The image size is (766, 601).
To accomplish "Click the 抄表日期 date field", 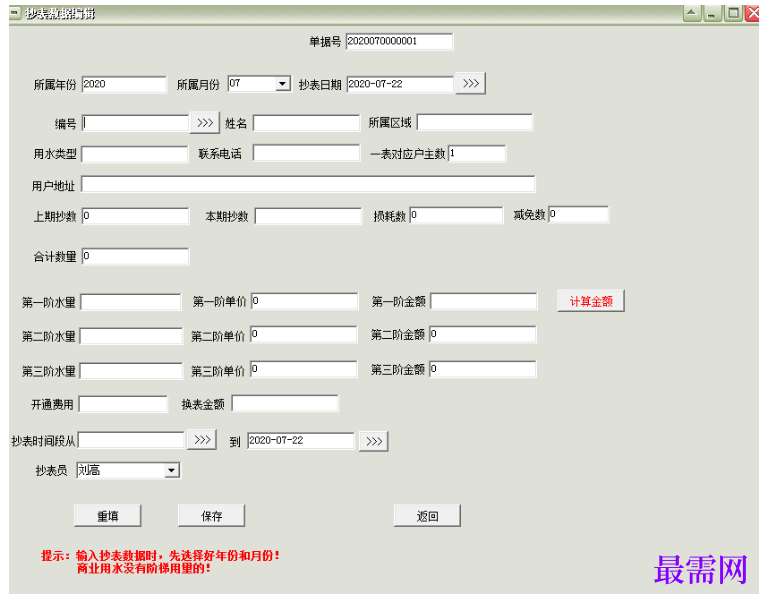I will click(400, 84).
